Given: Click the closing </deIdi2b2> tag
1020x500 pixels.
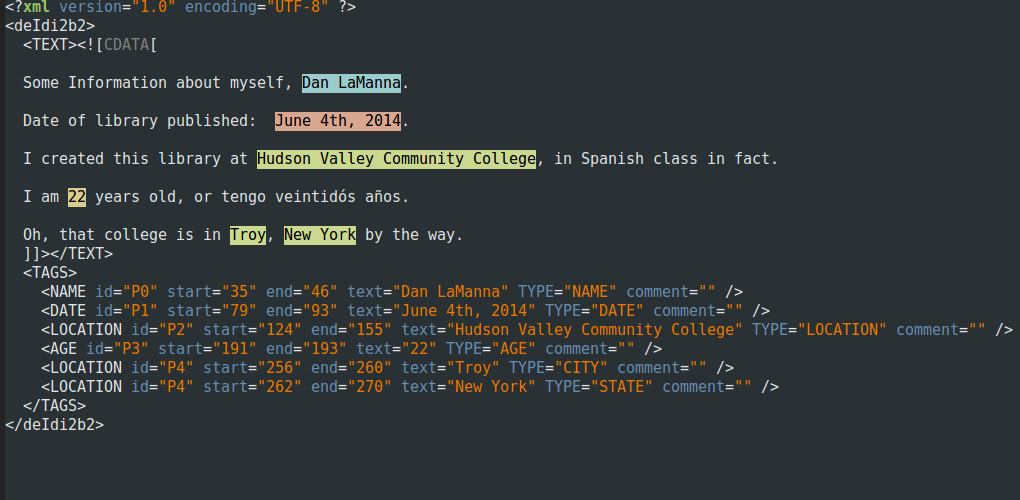Looking at the screenshot, I should point(55,425).
